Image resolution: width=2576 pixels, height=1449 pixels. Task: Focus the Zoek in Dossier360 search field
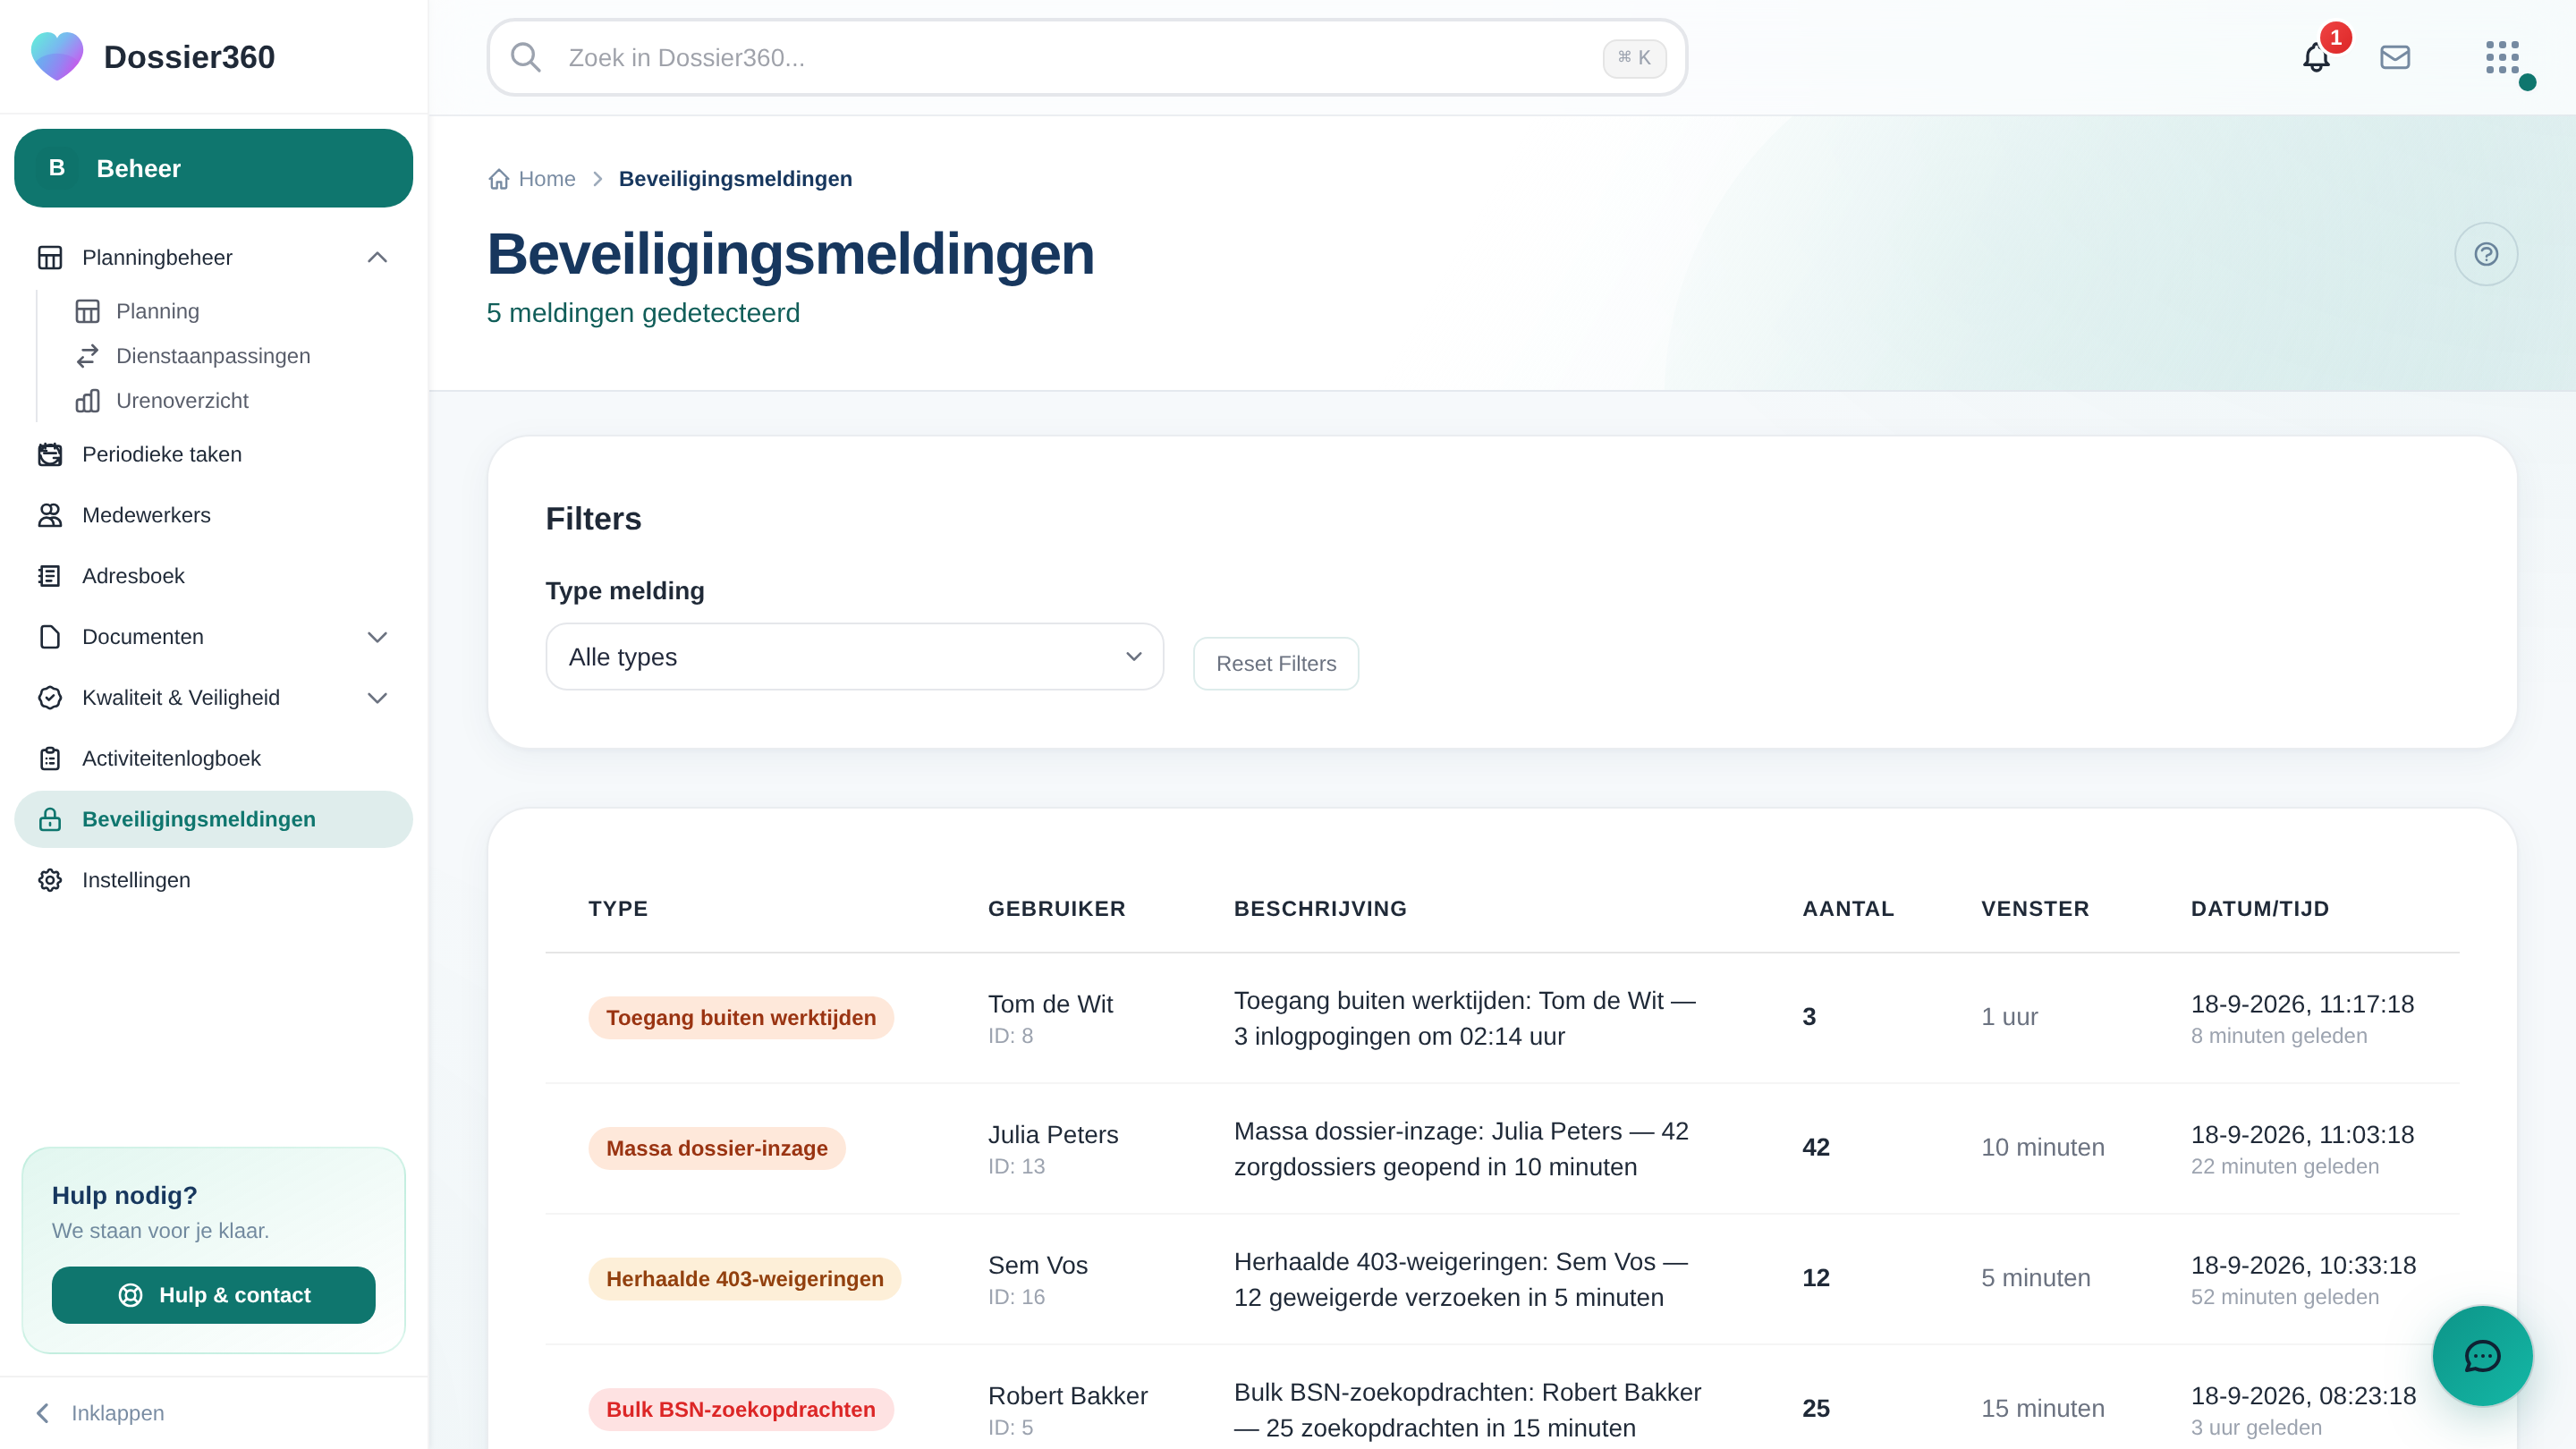click(x=1087, y=57)
